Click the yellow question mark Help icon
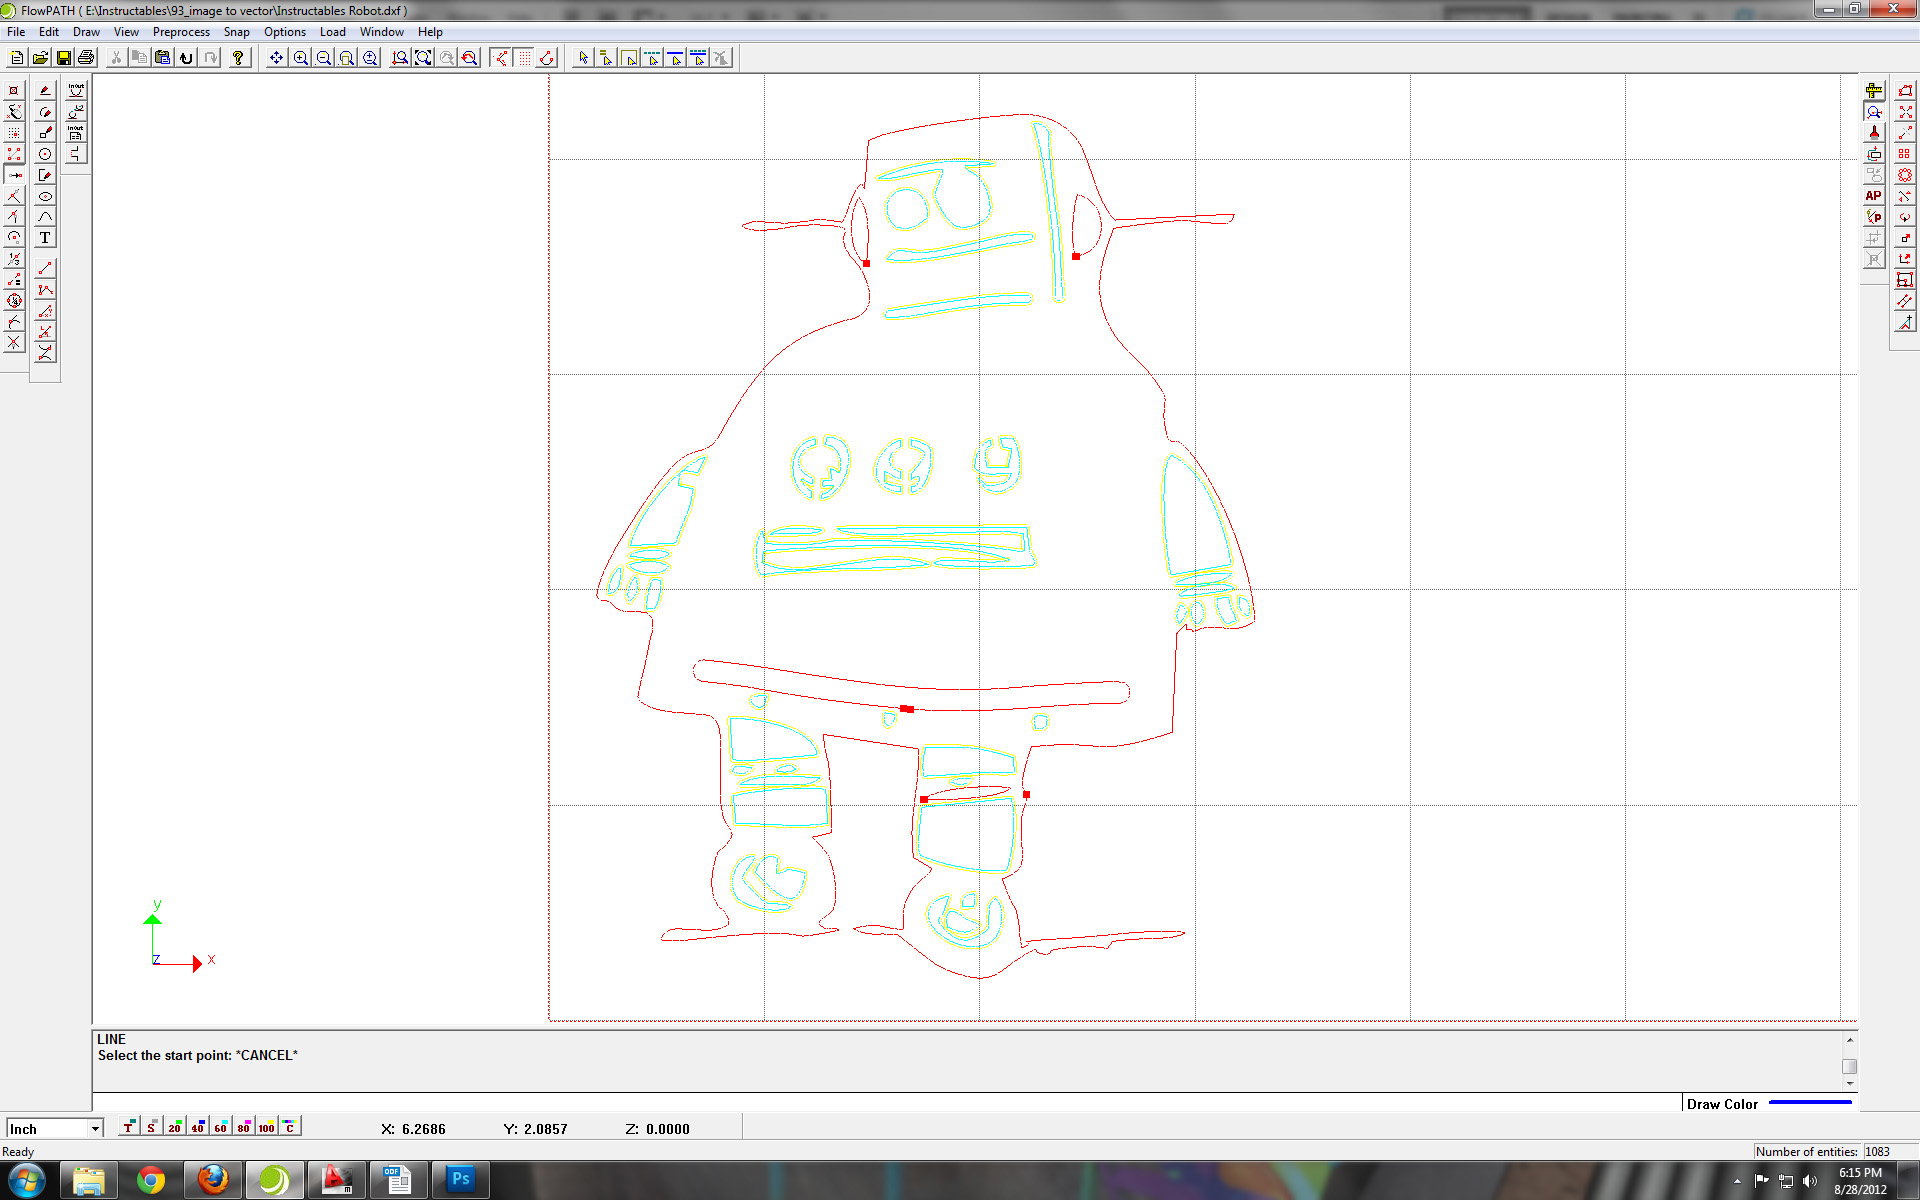 (238, 58)
